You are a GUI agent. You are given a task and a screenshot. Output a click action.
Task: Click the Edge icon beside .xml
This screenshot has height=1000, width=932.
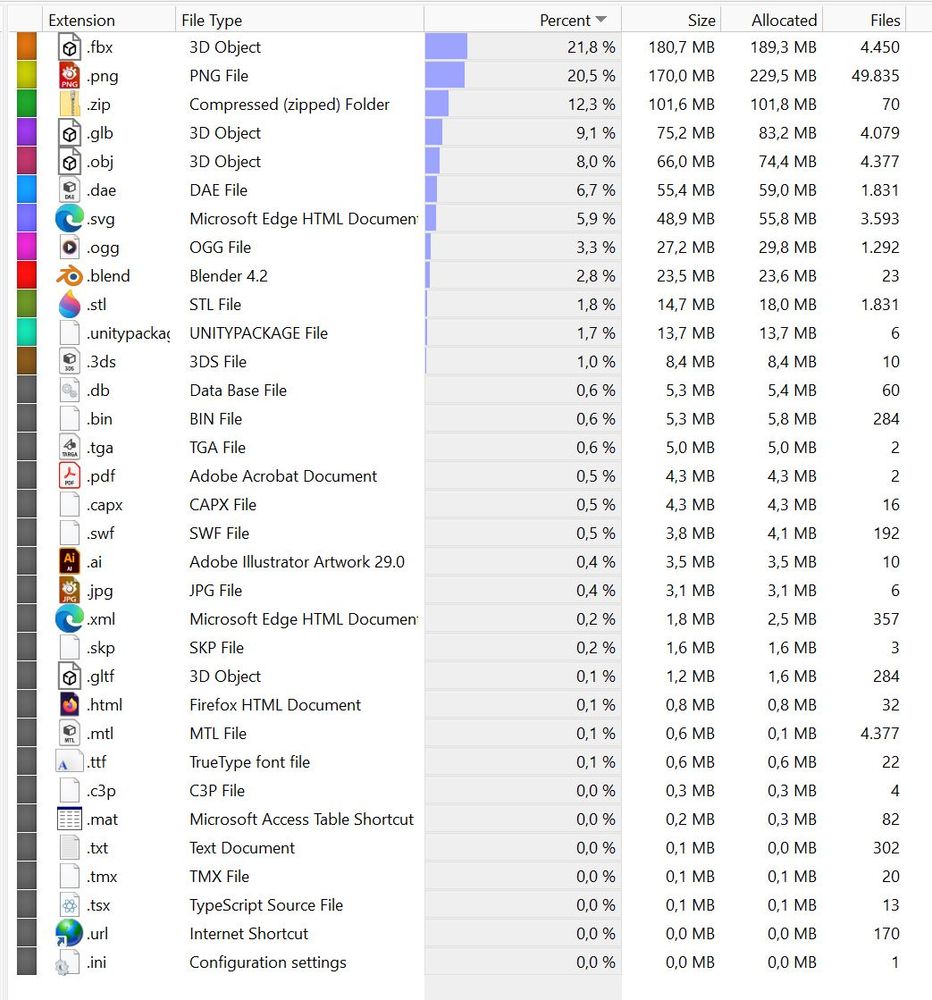70,619
